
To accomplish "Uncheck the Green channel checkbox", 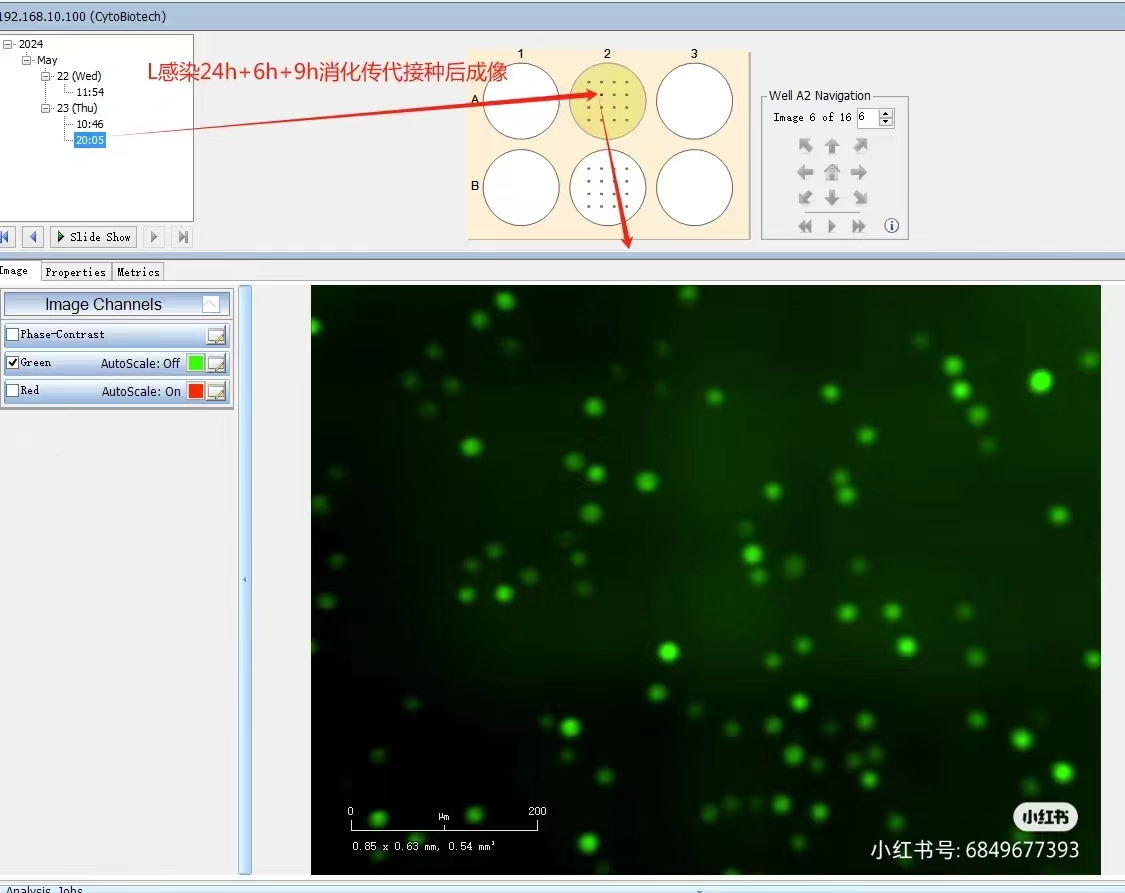I will click(12, 362).
